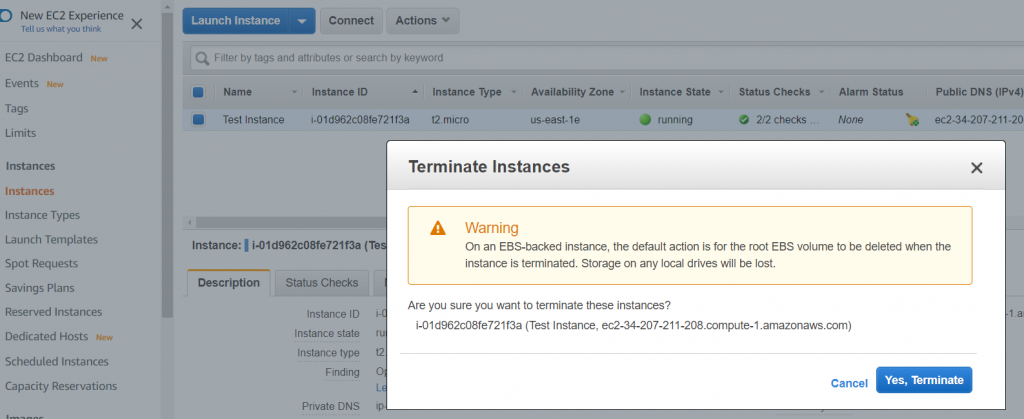Open Launch Templates in the sidebar
1024x419 pixels.
click(x=51, y=240)
